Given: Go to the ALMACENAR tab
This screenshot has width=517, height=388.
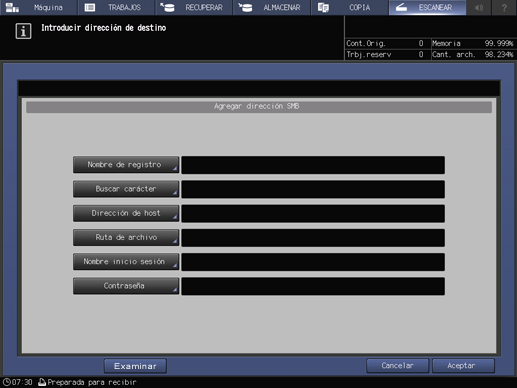Looking at the screenshot, I should tap(272, 7).
